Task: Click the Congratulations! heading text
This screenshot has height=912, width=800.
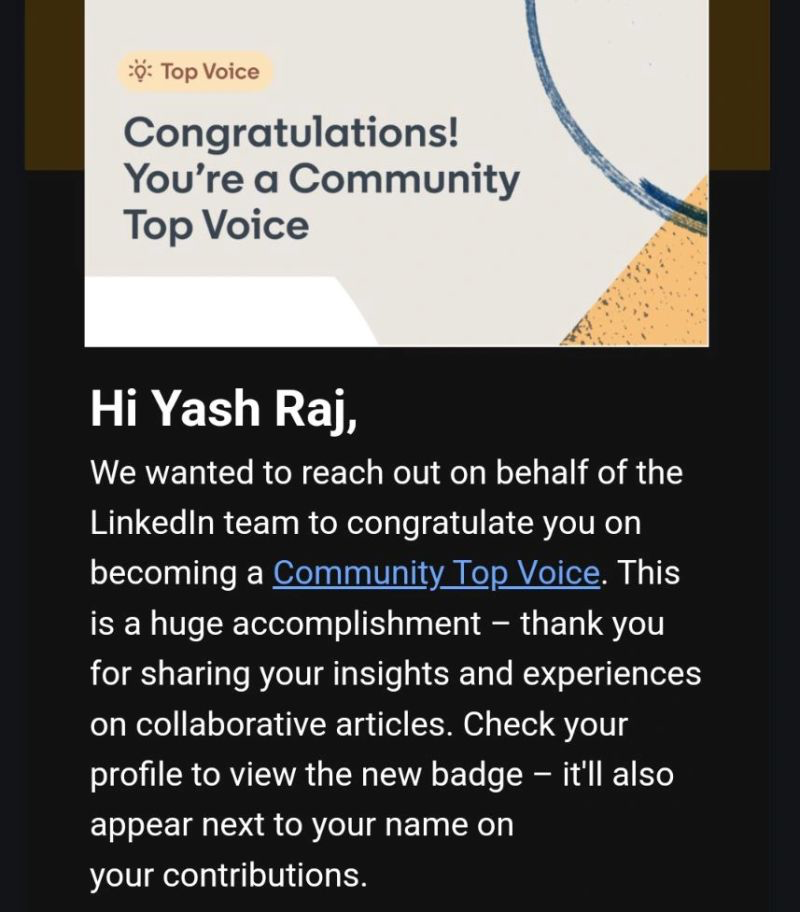Action: click(291, 134)
